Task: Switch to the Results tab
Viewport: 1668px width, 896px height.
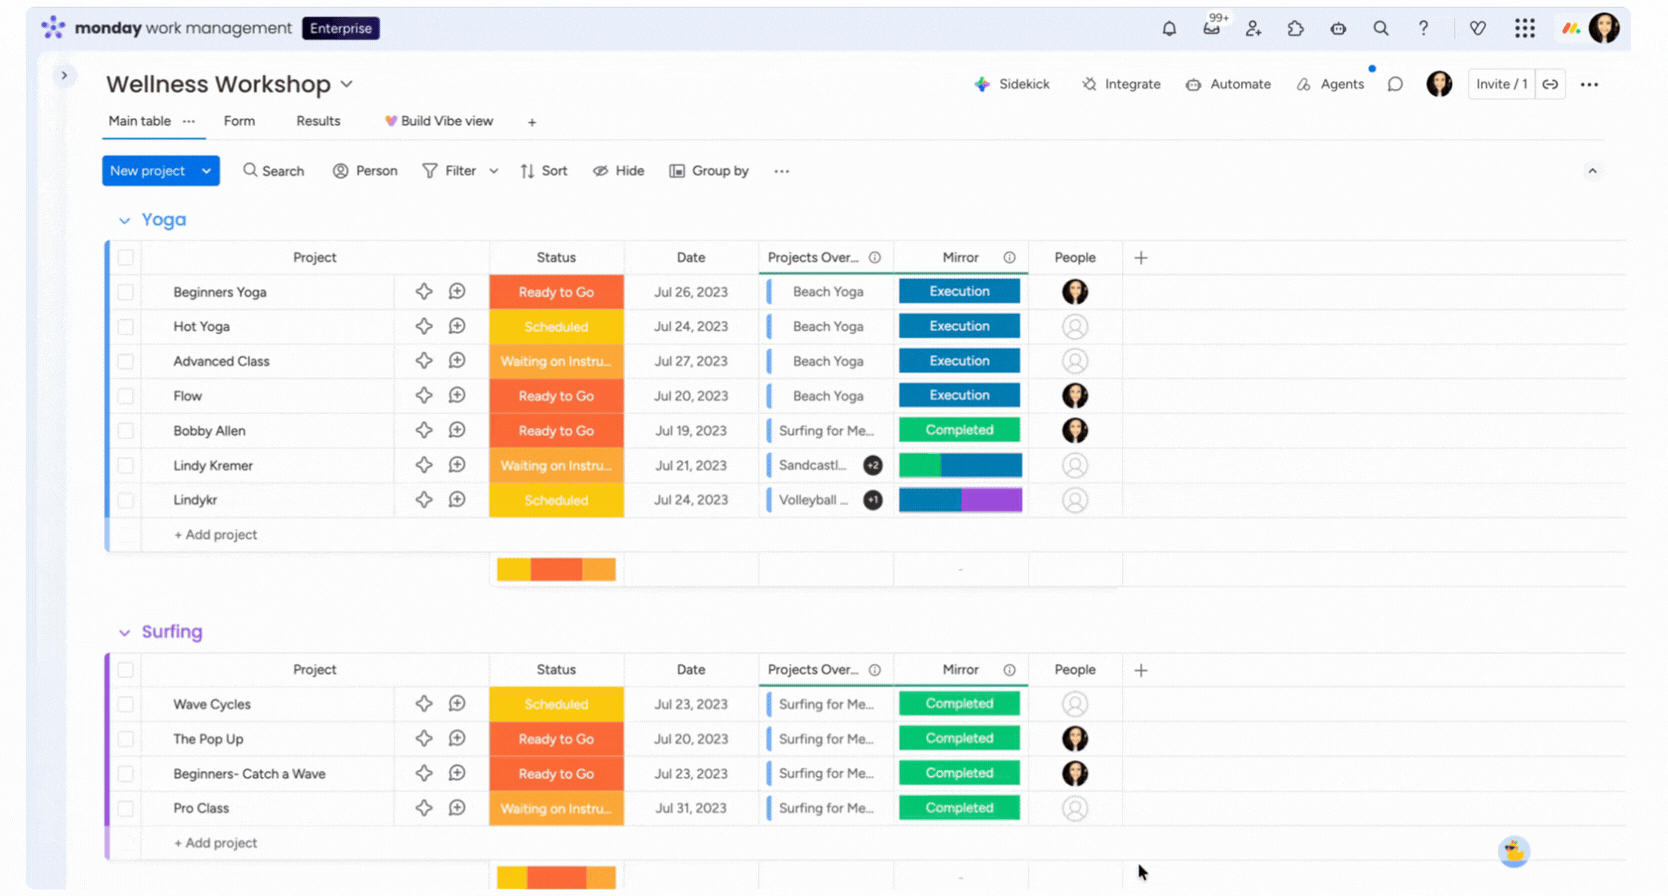Action: click(318, 121)
